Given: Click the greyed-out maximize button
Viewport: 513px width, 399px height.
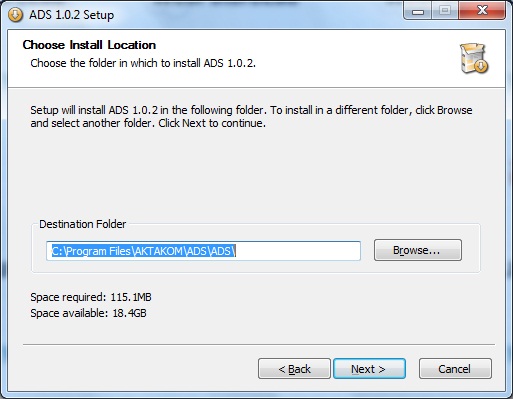Looking at the screenshot, I should click(445, 11).
